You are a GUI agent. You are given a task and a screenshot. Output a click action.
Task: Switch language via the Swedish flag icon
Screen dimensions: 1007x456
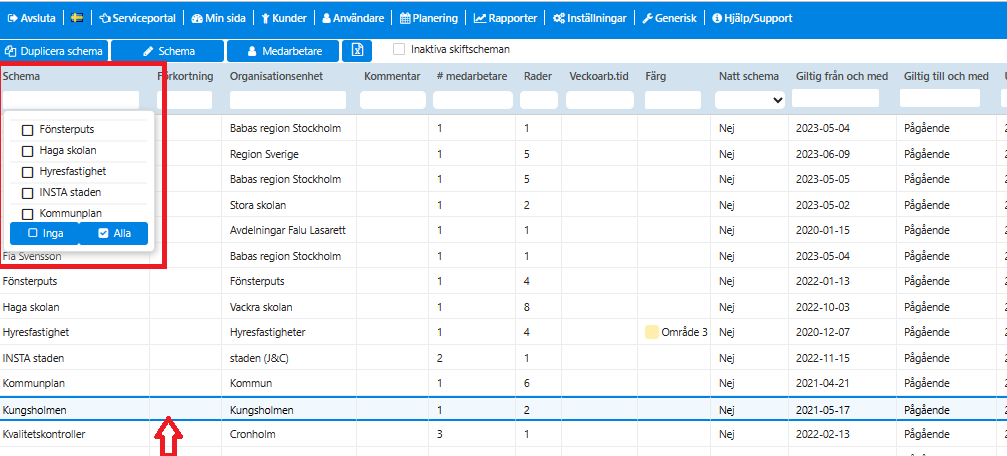coord(76,18)
